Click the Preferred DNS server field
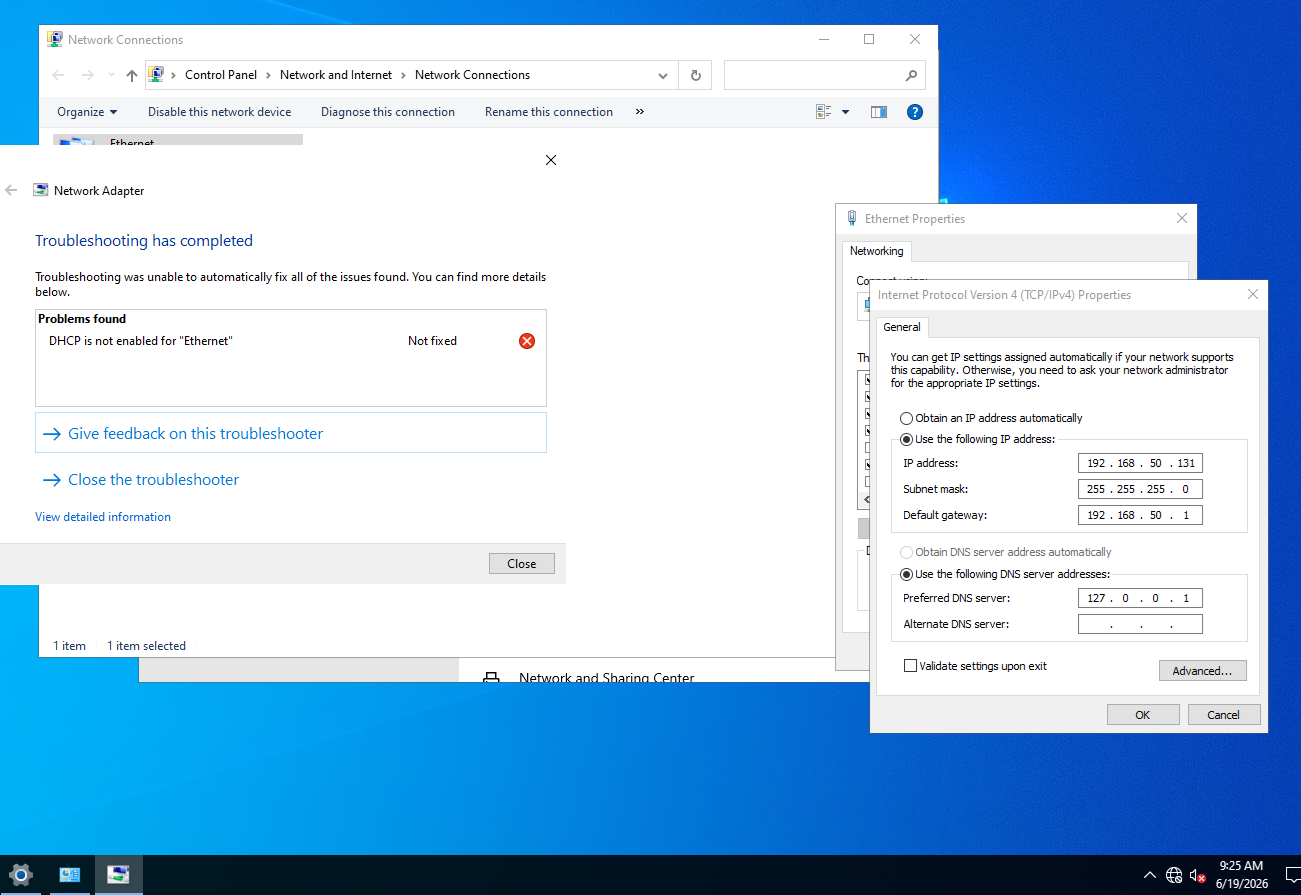Image resolution: width=1301 pixels, height=895 pixels. click(x=1140, y=598)
